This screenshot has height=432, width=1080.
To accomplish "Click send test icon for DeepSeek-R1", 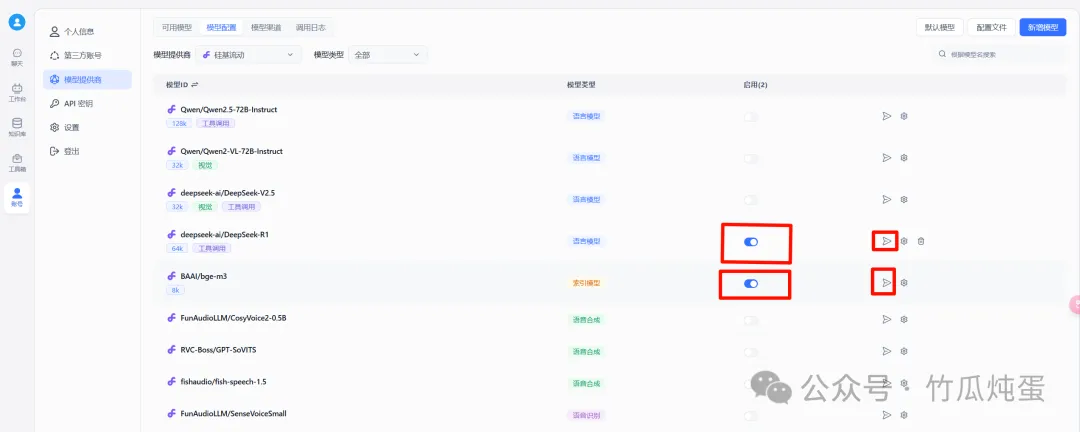I will (x=886, y=241).
